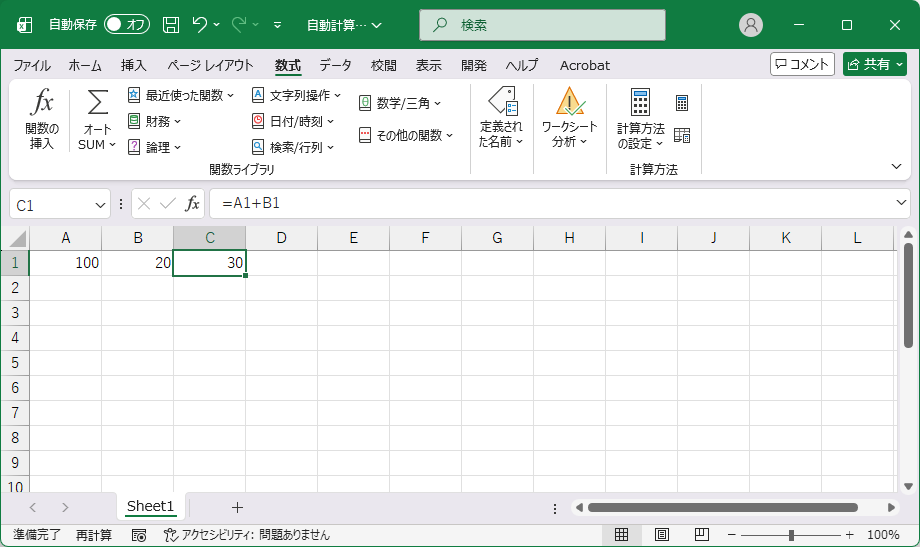Open 日付/時刻 functions dropdown
Screen dimensions: 920x547
[x=293, y=121]
